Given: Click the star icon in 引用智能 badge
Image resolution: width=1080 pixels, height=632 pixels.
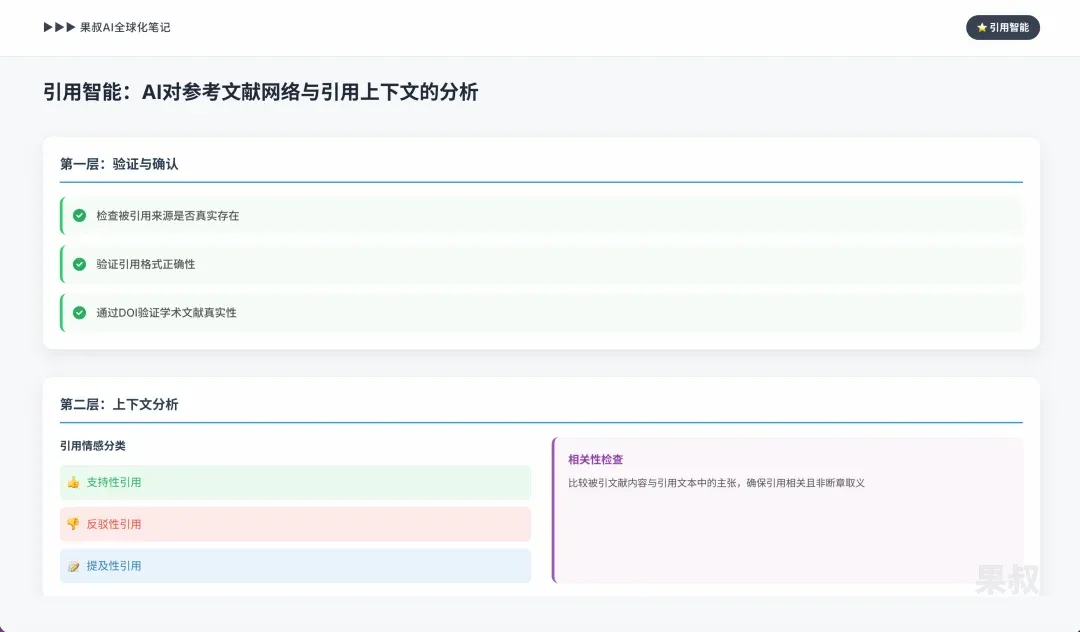Looking at the screenshot, I should pos(982,28).
